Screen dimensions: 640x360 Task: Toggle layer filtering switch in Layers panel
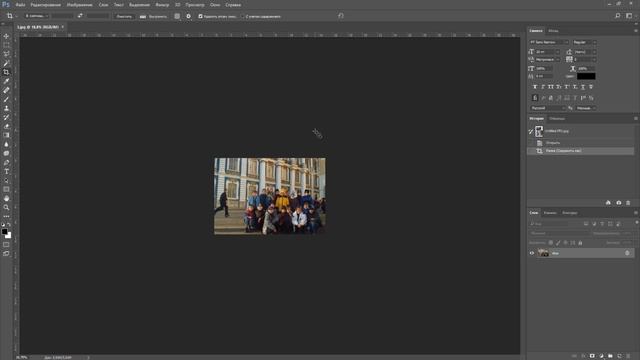click(x=636, y=222)
